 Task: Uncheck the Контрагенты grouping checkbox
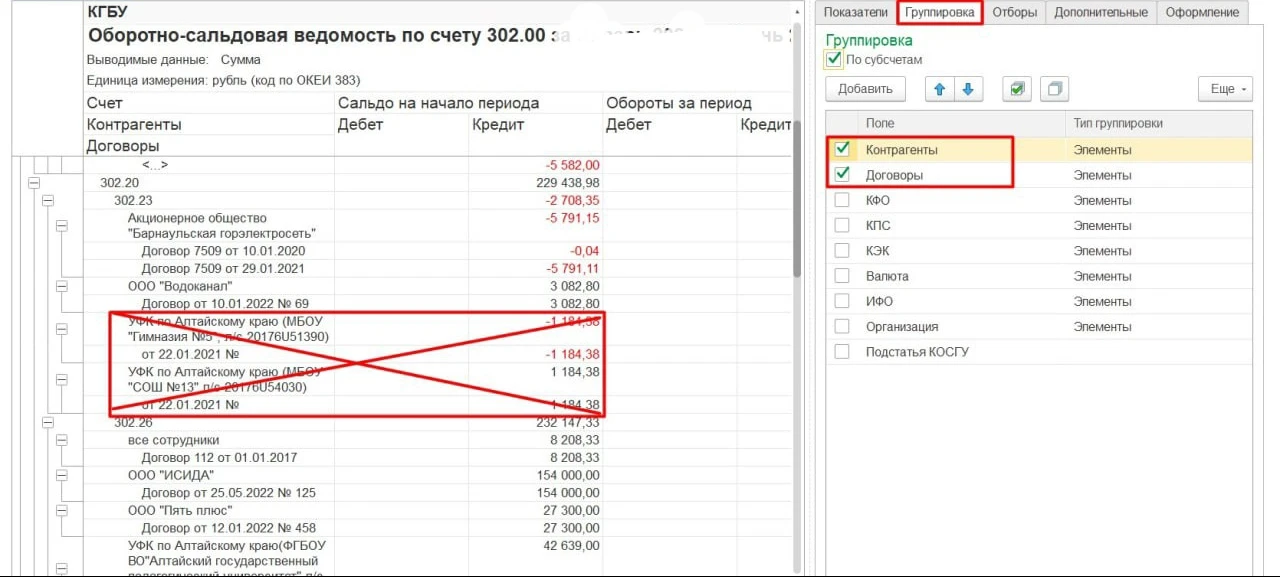pyautogui.click(x=842, y=149)
